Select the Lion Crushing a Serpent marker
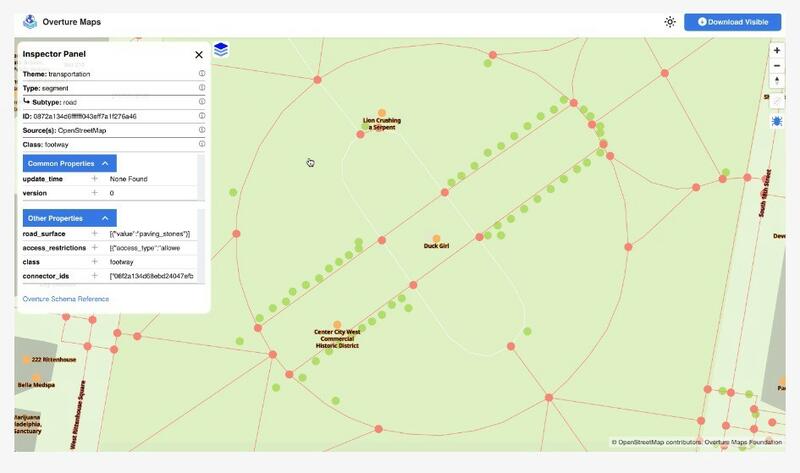This screenshot has width=800, height=473. coord(381,113)
